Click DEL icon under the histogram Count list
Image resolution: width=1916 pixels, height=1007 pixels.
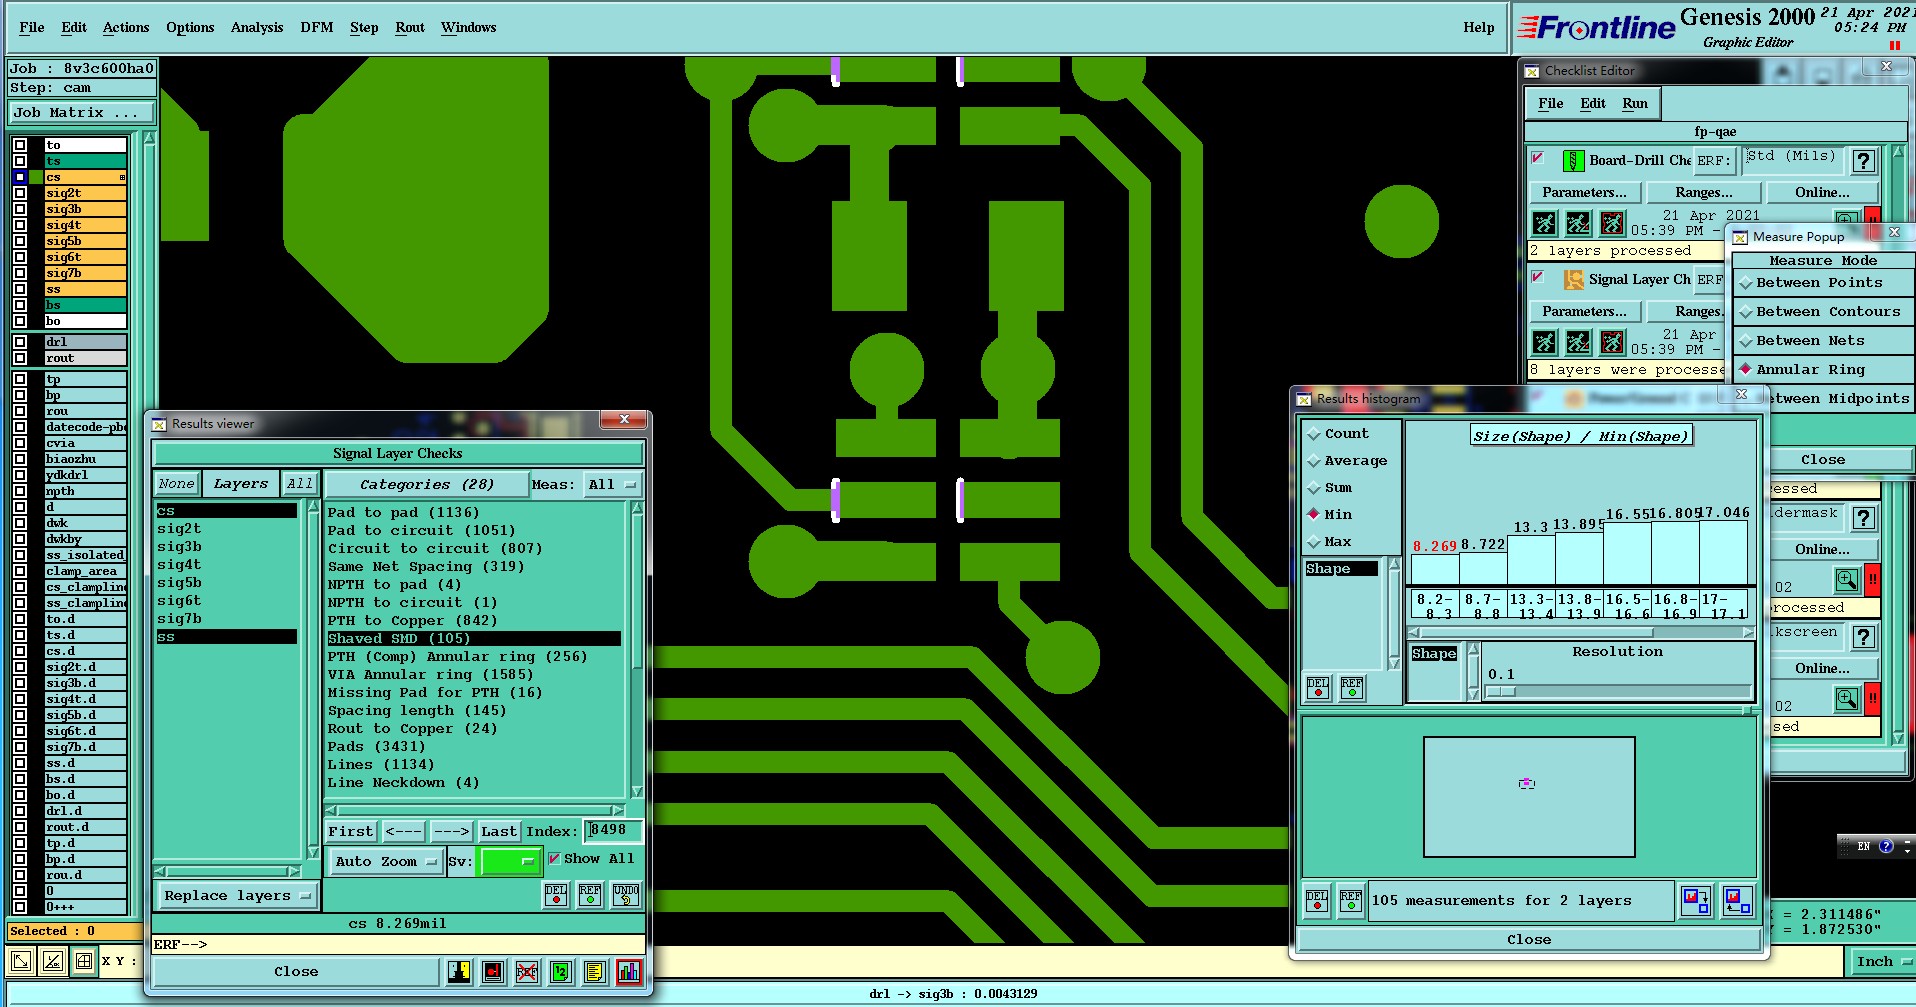tap(1318, 688)
